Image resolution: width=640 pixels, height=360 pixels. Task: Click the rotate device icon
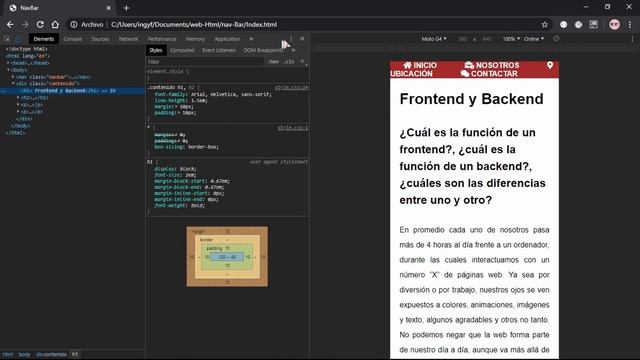(x=556, y=38)
